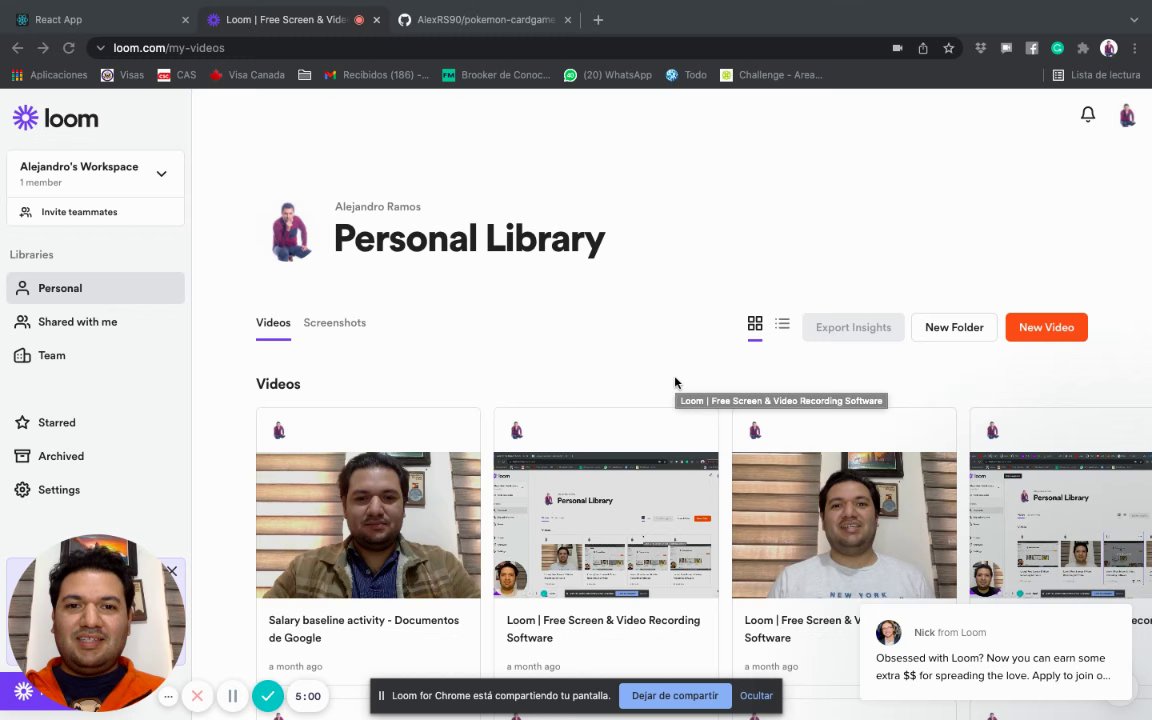Open the second video's Personal Library thumbnail
This screenshot has height=720, width=1152.
(x=606, y=525)
